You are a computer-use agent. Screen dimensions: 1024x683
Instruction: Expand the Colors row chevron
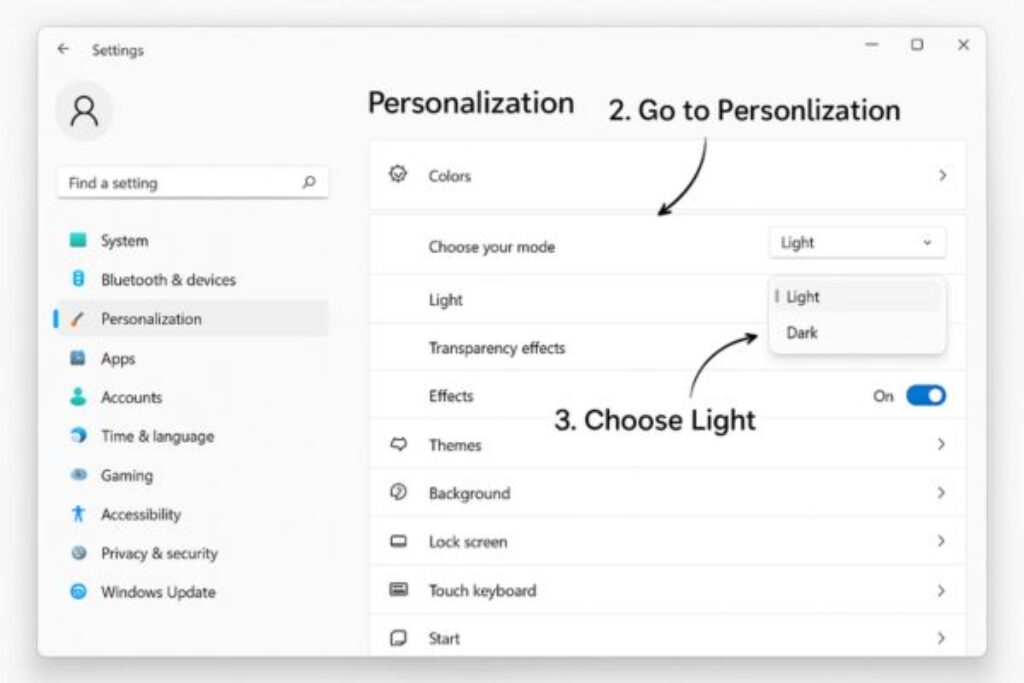tap(942, 175)
